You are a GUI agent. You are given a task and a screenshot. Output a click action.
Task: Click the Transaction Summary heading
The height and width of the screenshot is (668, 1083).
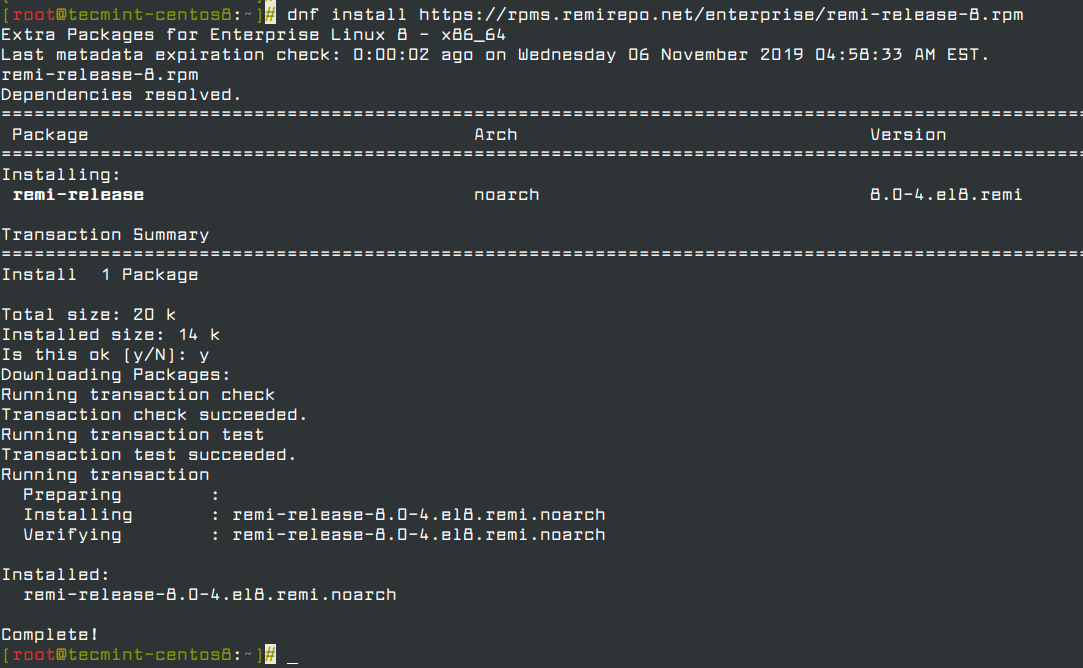coord(105,235)
